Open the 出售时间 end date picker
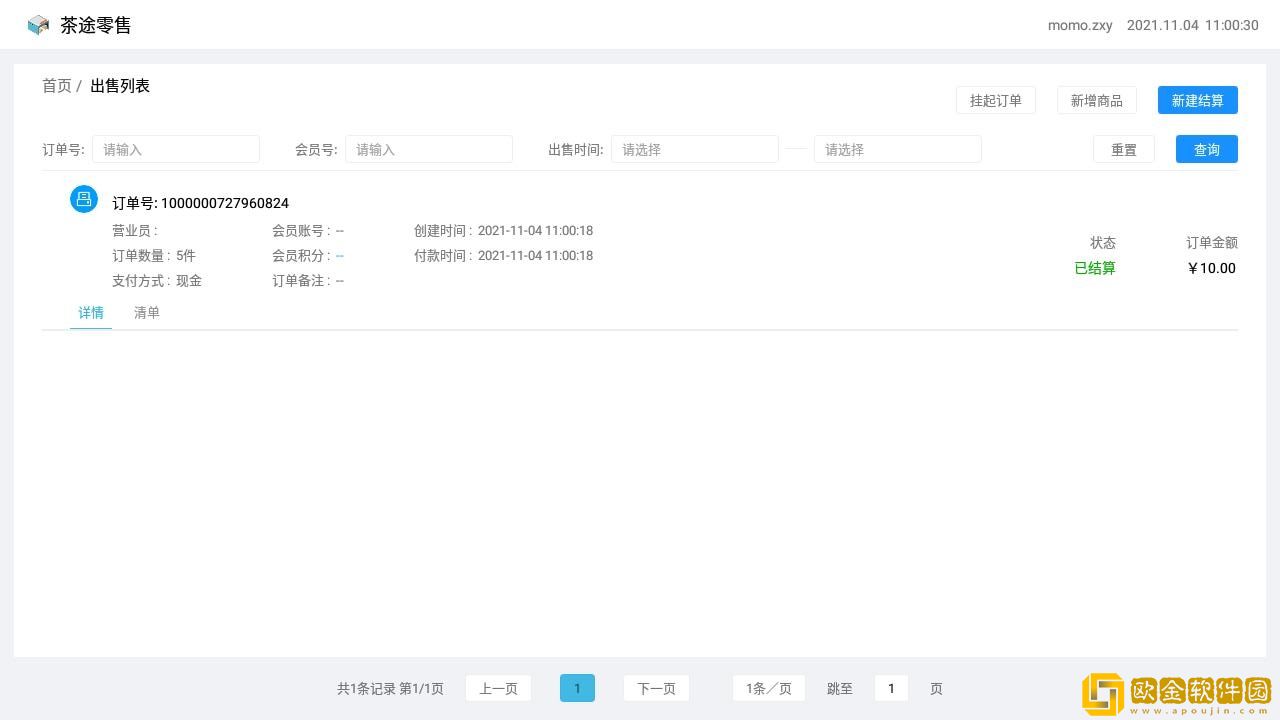The height and width of the screenshot is (720, 1280). point(897,149)
